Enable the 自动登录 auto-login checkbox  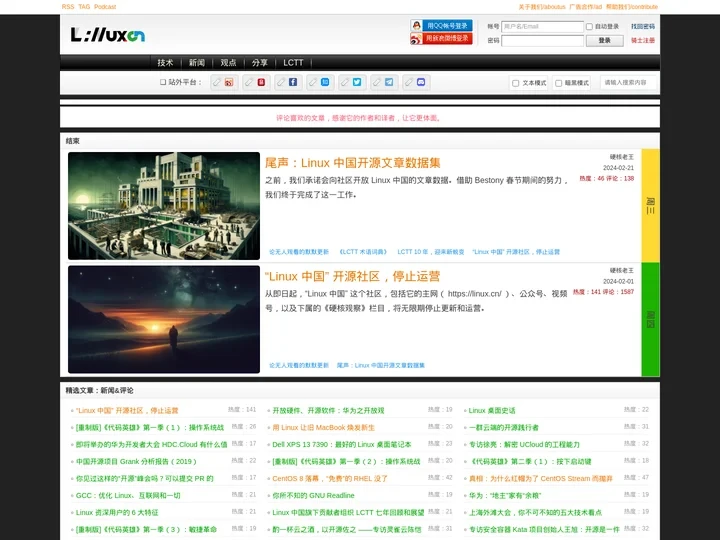coord(589,27)
